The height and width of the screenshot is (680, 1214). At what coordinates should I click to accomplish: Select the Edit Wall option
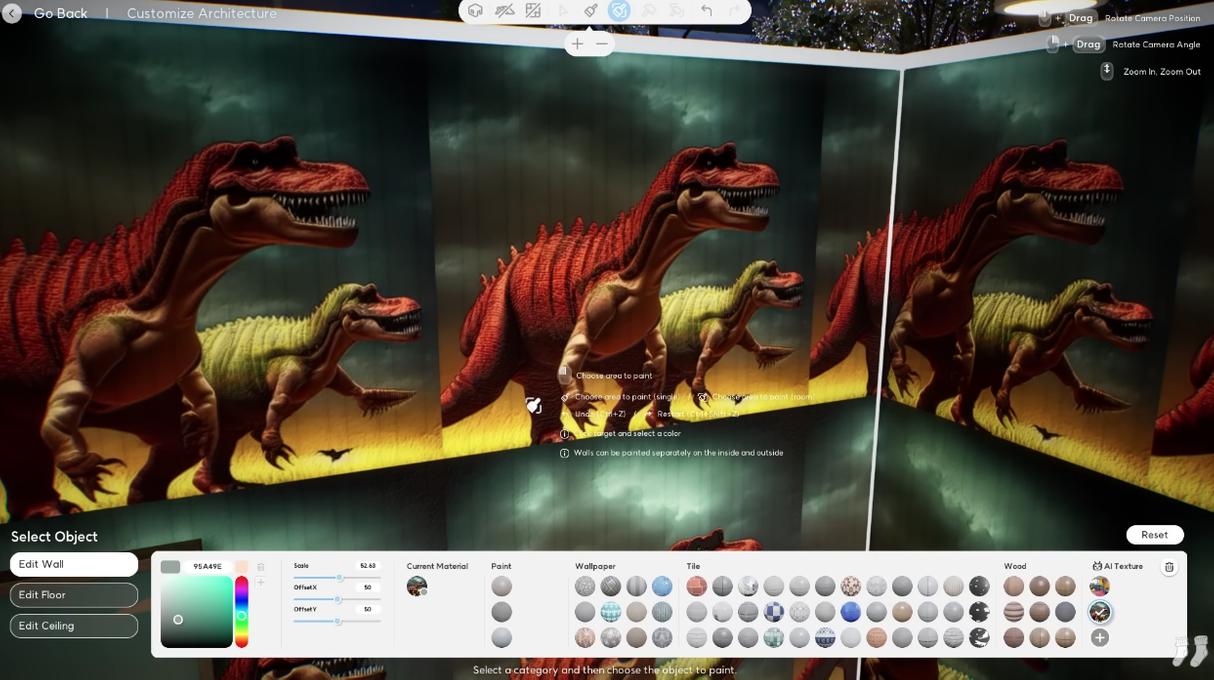point(74,564)
